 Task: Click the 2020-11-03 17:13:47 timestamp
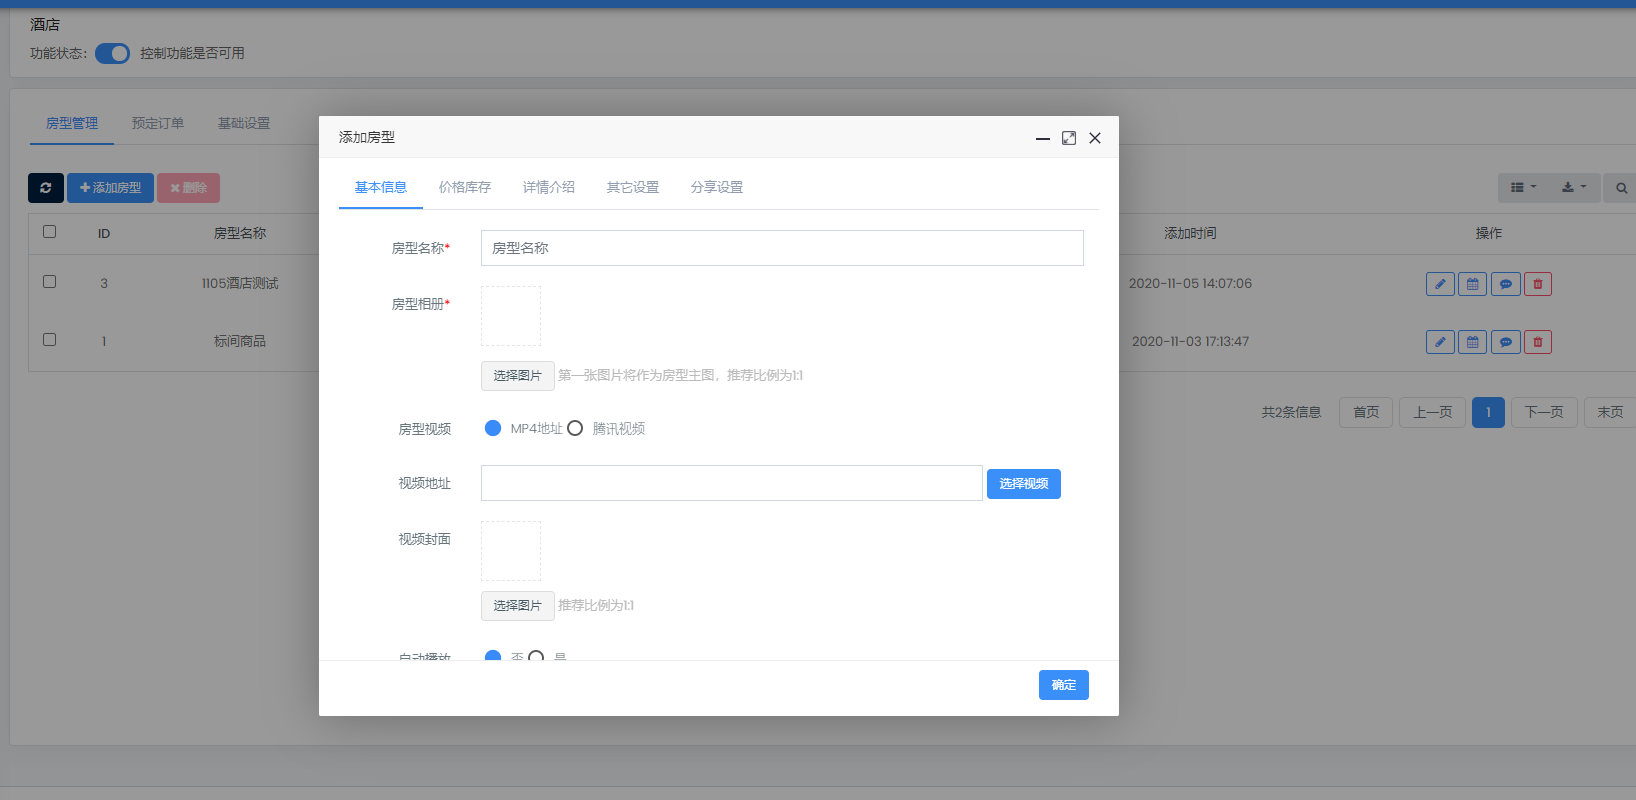tap(1190, 342)
